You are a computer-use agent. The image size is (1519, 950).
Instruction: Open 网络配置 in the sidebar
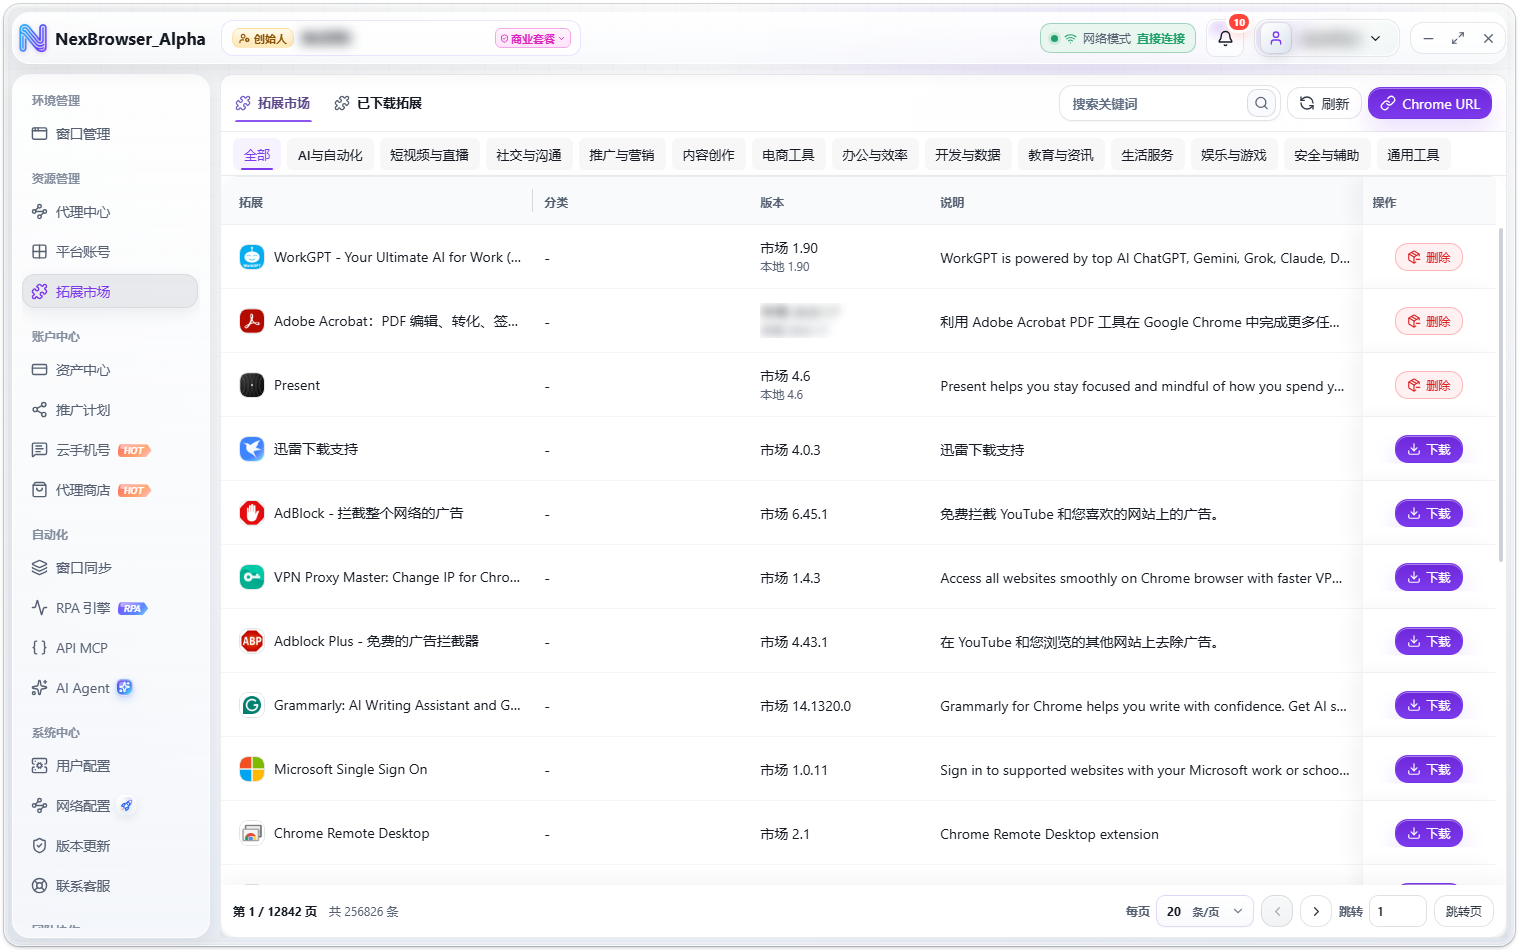click(x=110, y=806)
